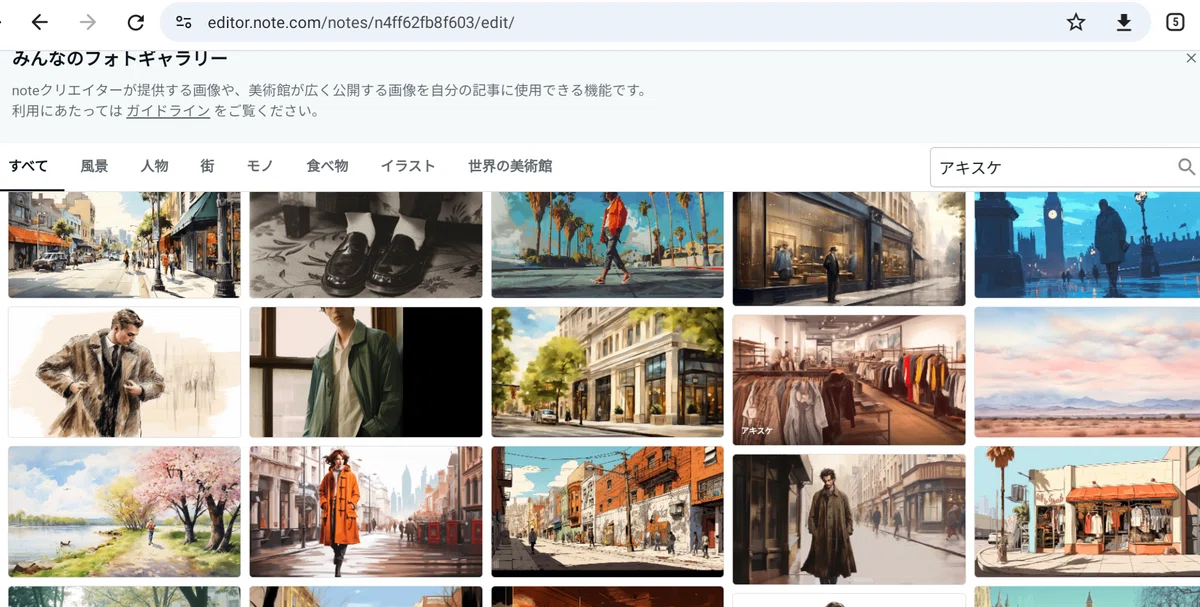Switch to the 世界の美術館 tab
Image resolution: width=1200 pixels, height=607 pixels.
pos(510,166)
